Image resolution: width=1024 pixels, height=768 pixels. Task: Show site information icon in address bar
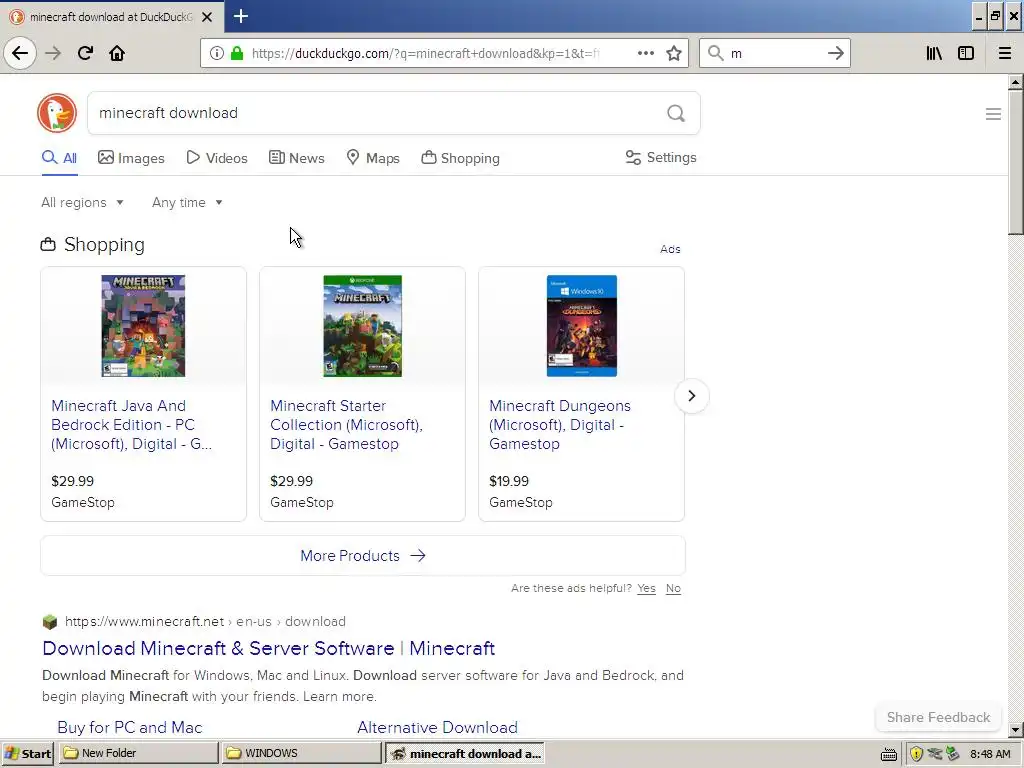[x=216, y=53]
